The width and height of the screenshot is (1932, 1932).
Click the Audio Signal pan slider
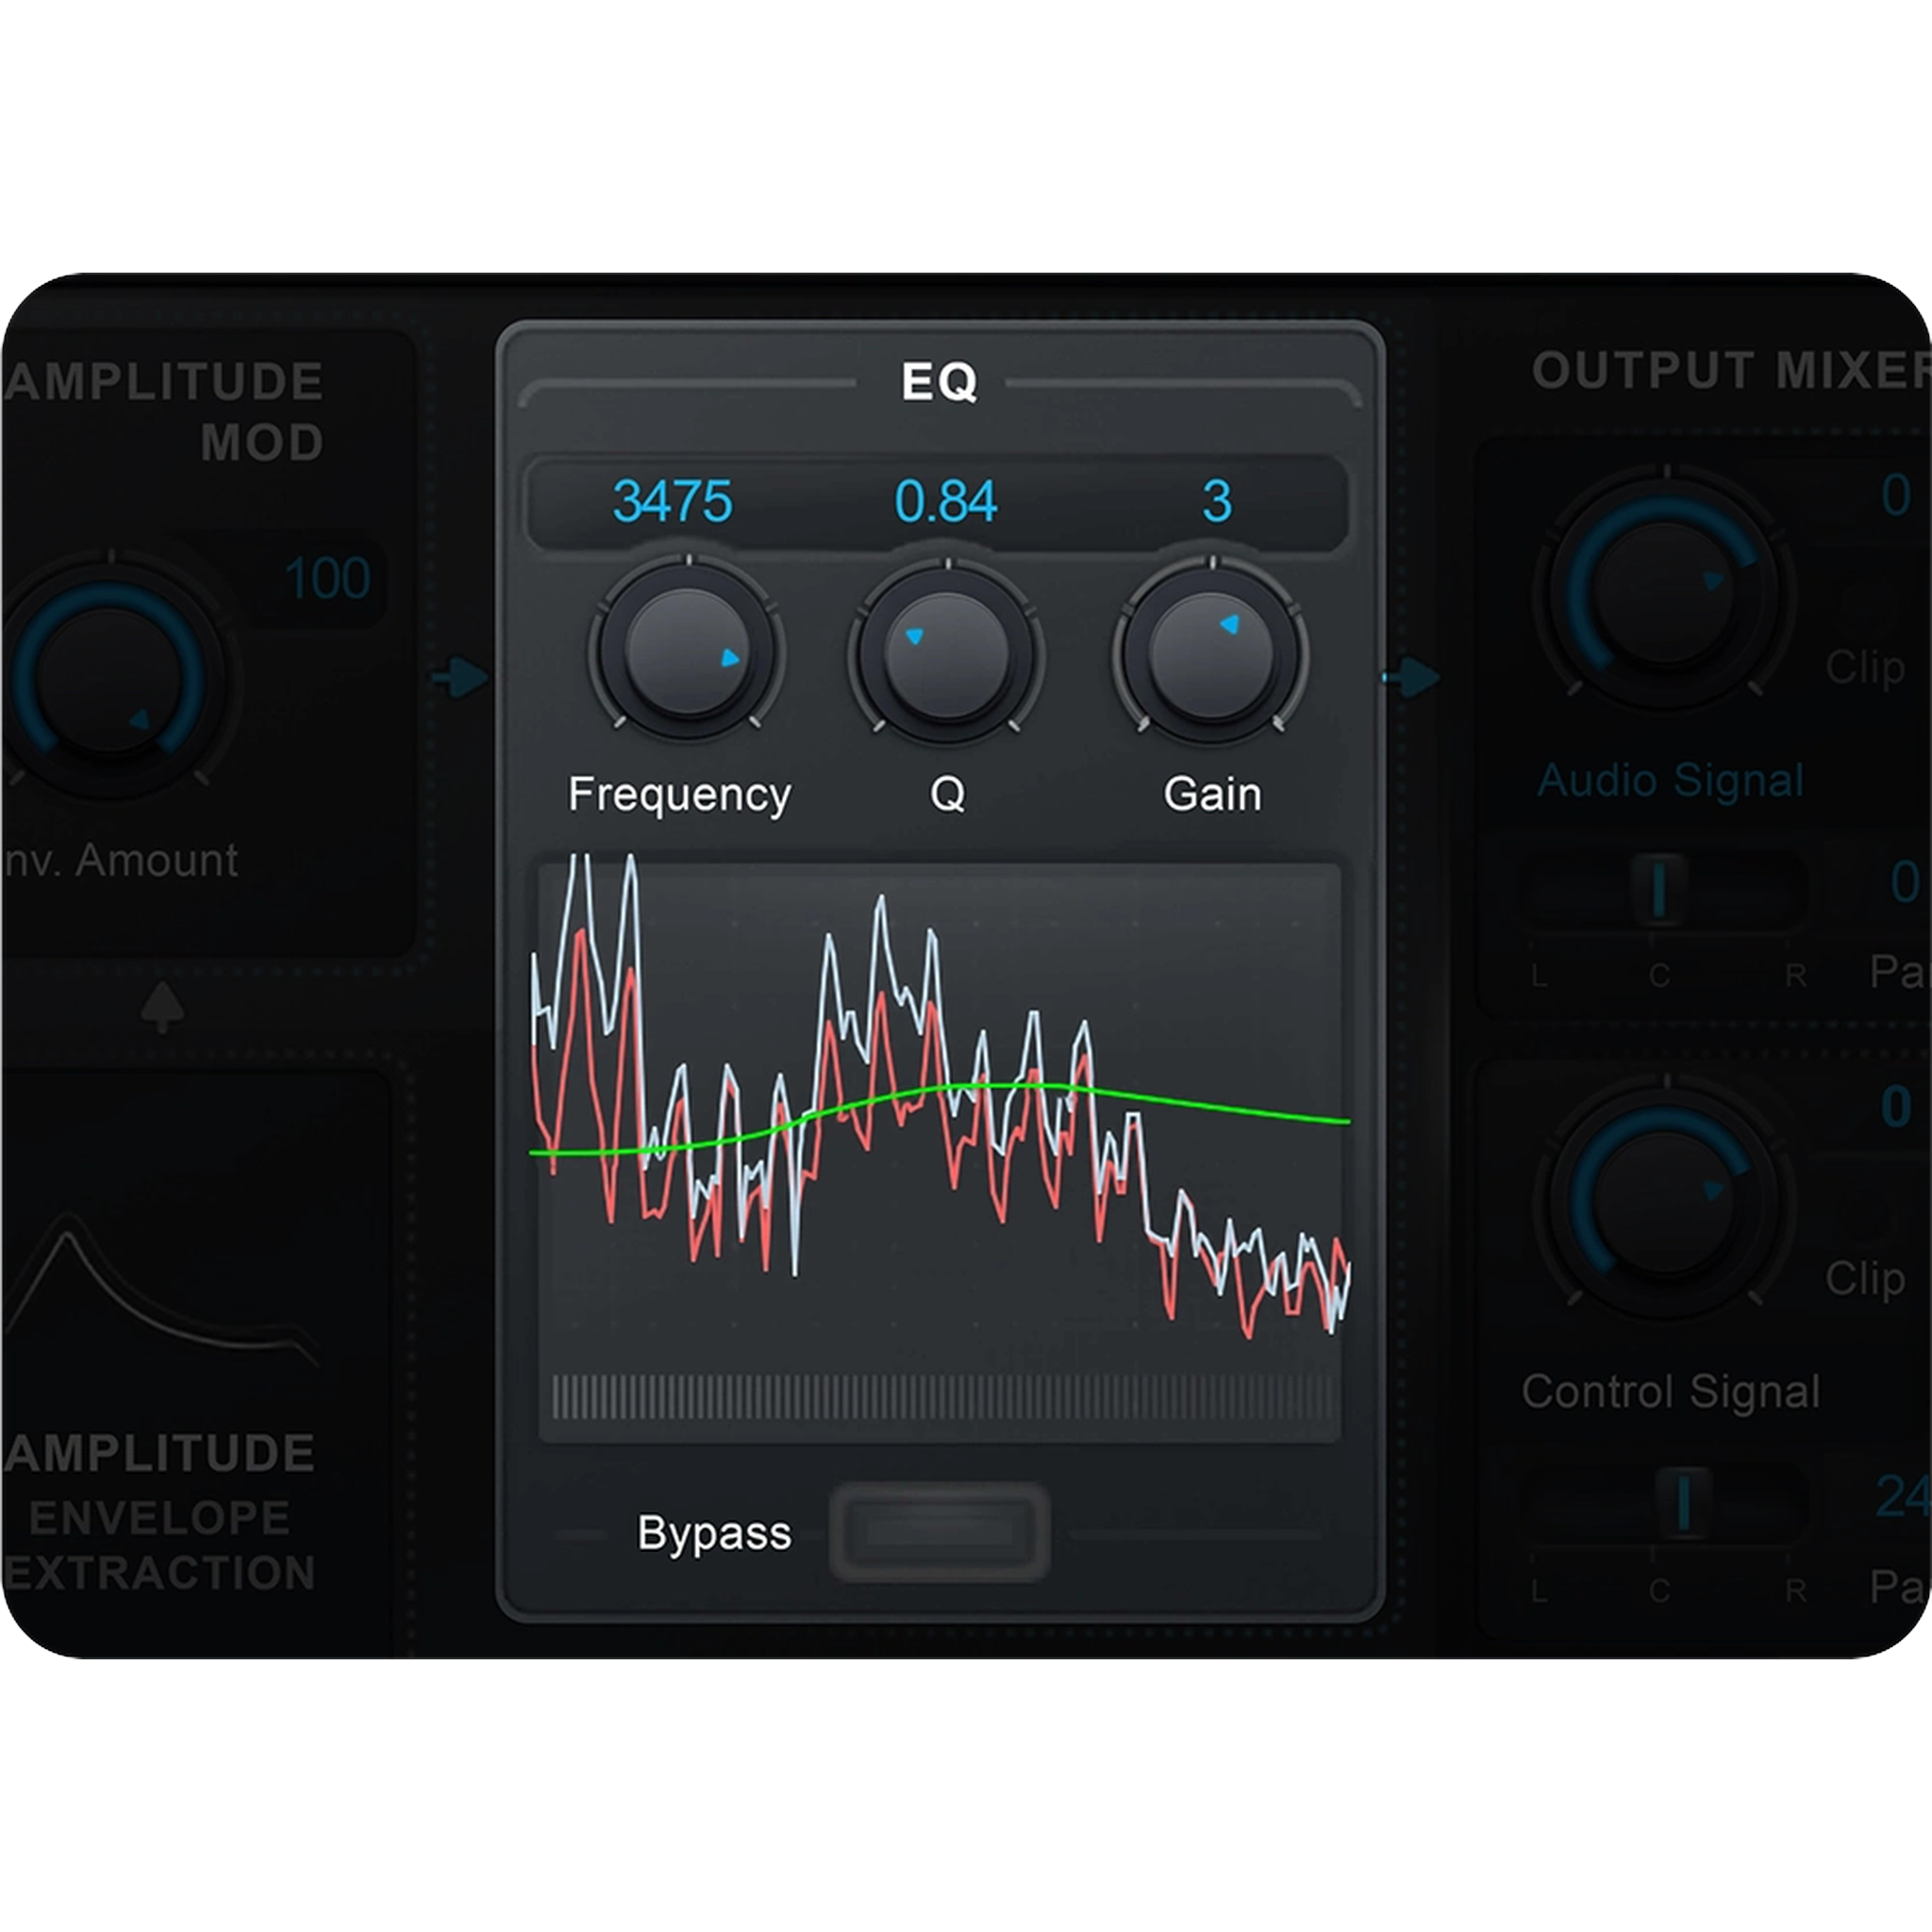[1660, 889]
